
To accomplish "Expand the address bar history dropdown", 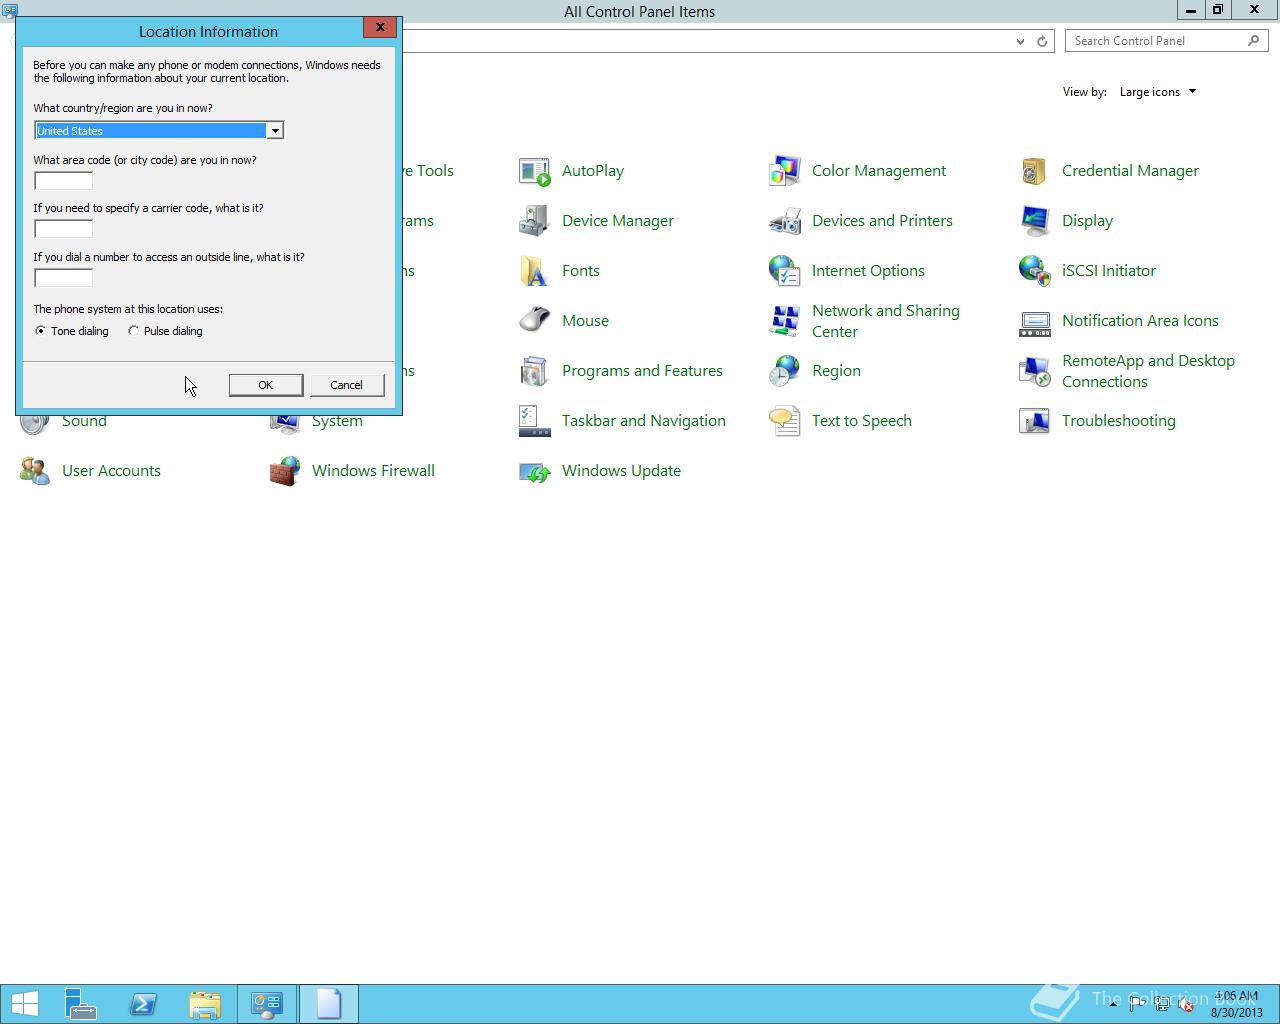I will [1020, 41].
